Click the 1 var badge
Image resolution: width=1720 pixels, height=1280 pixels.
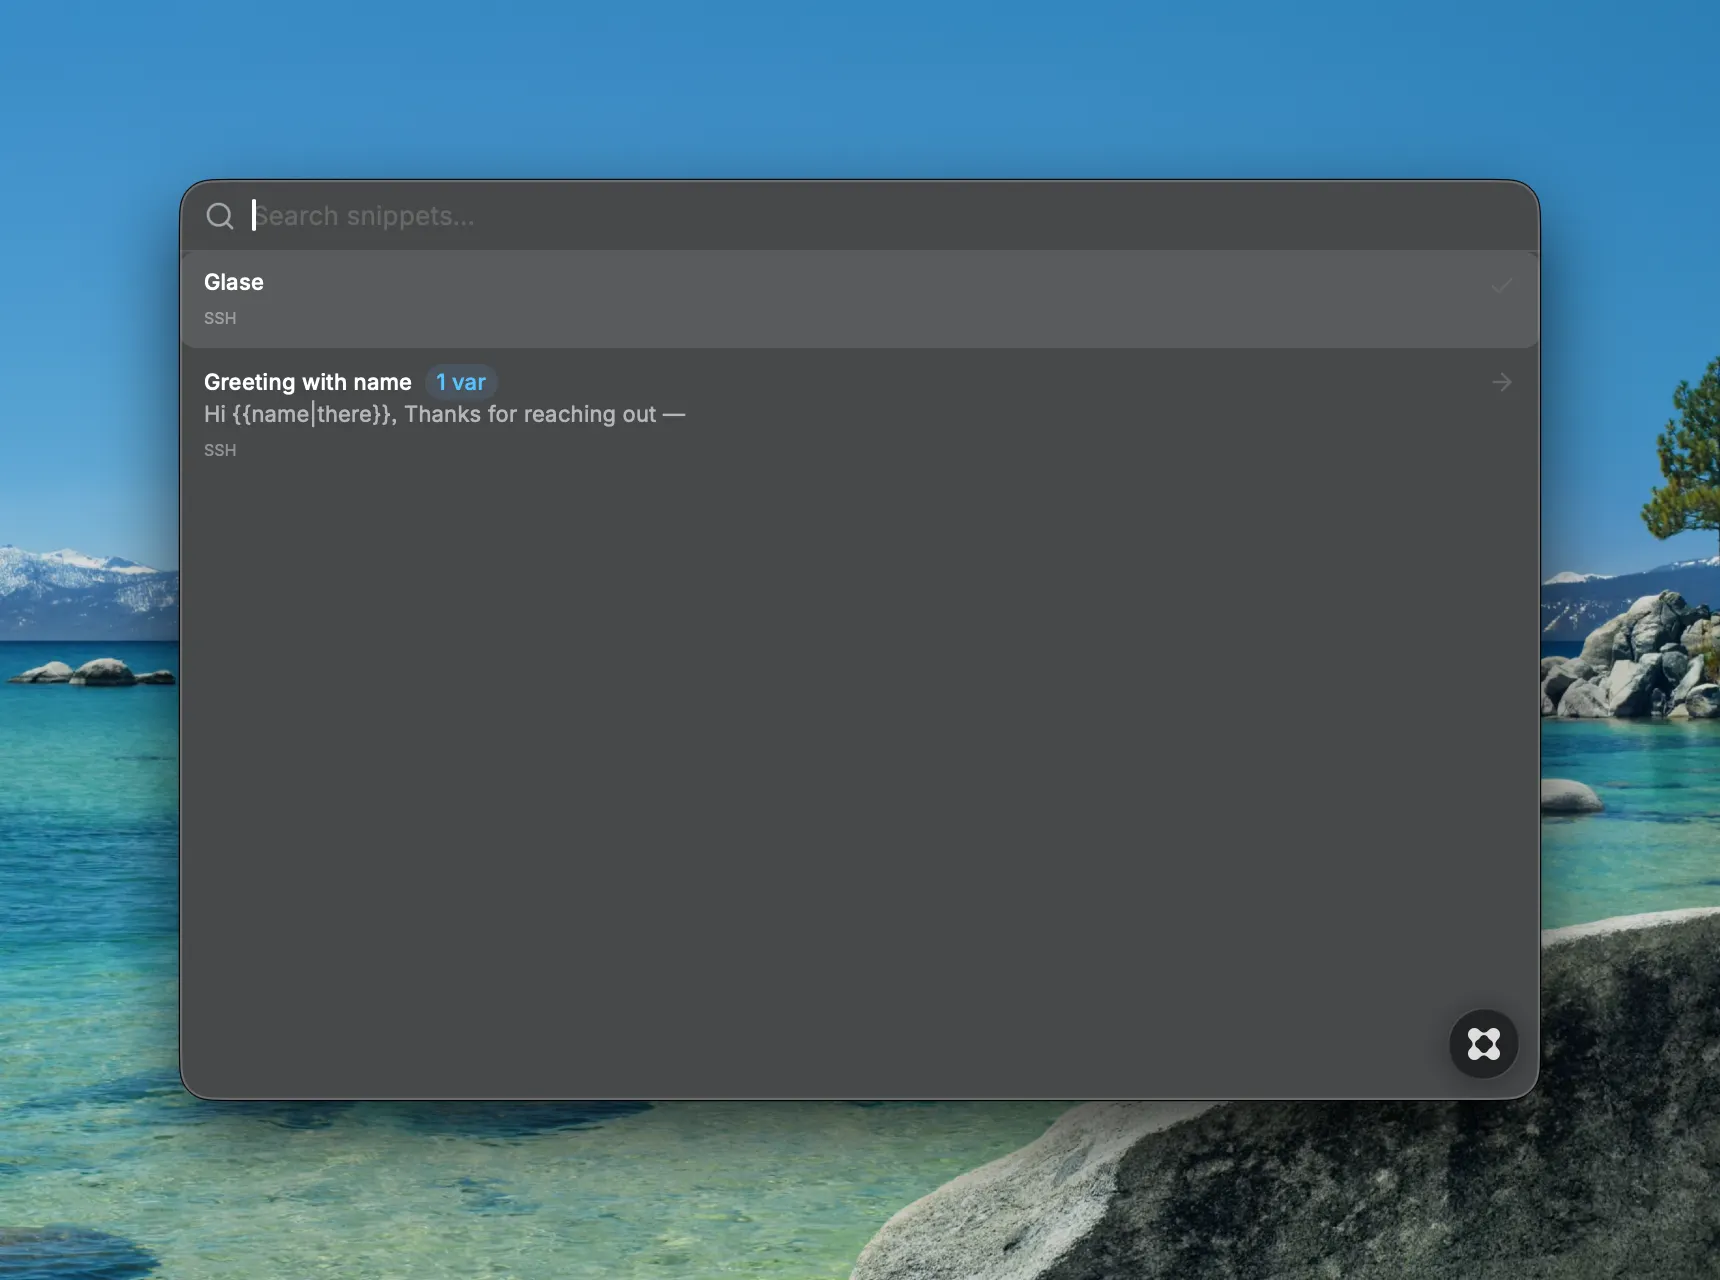tap(461, 382)
